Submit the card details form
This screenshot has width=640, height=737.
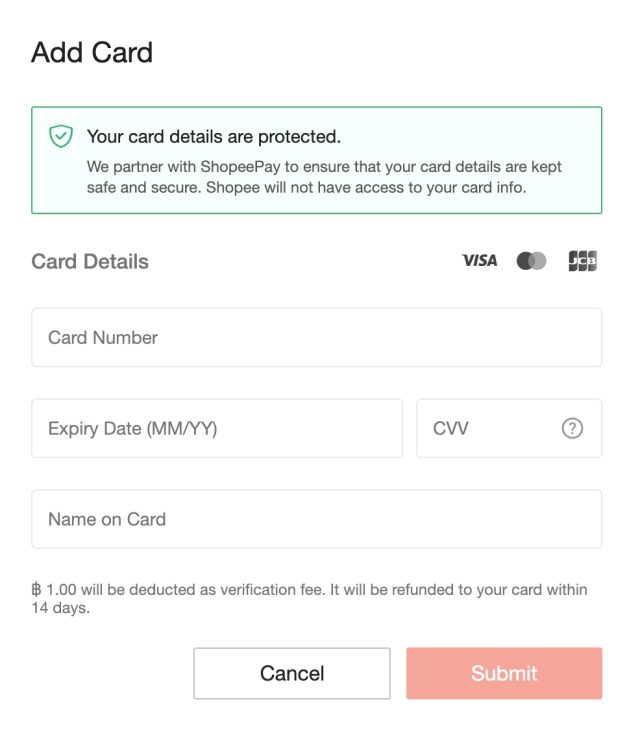pyautogui.click(x=504, y=673)
